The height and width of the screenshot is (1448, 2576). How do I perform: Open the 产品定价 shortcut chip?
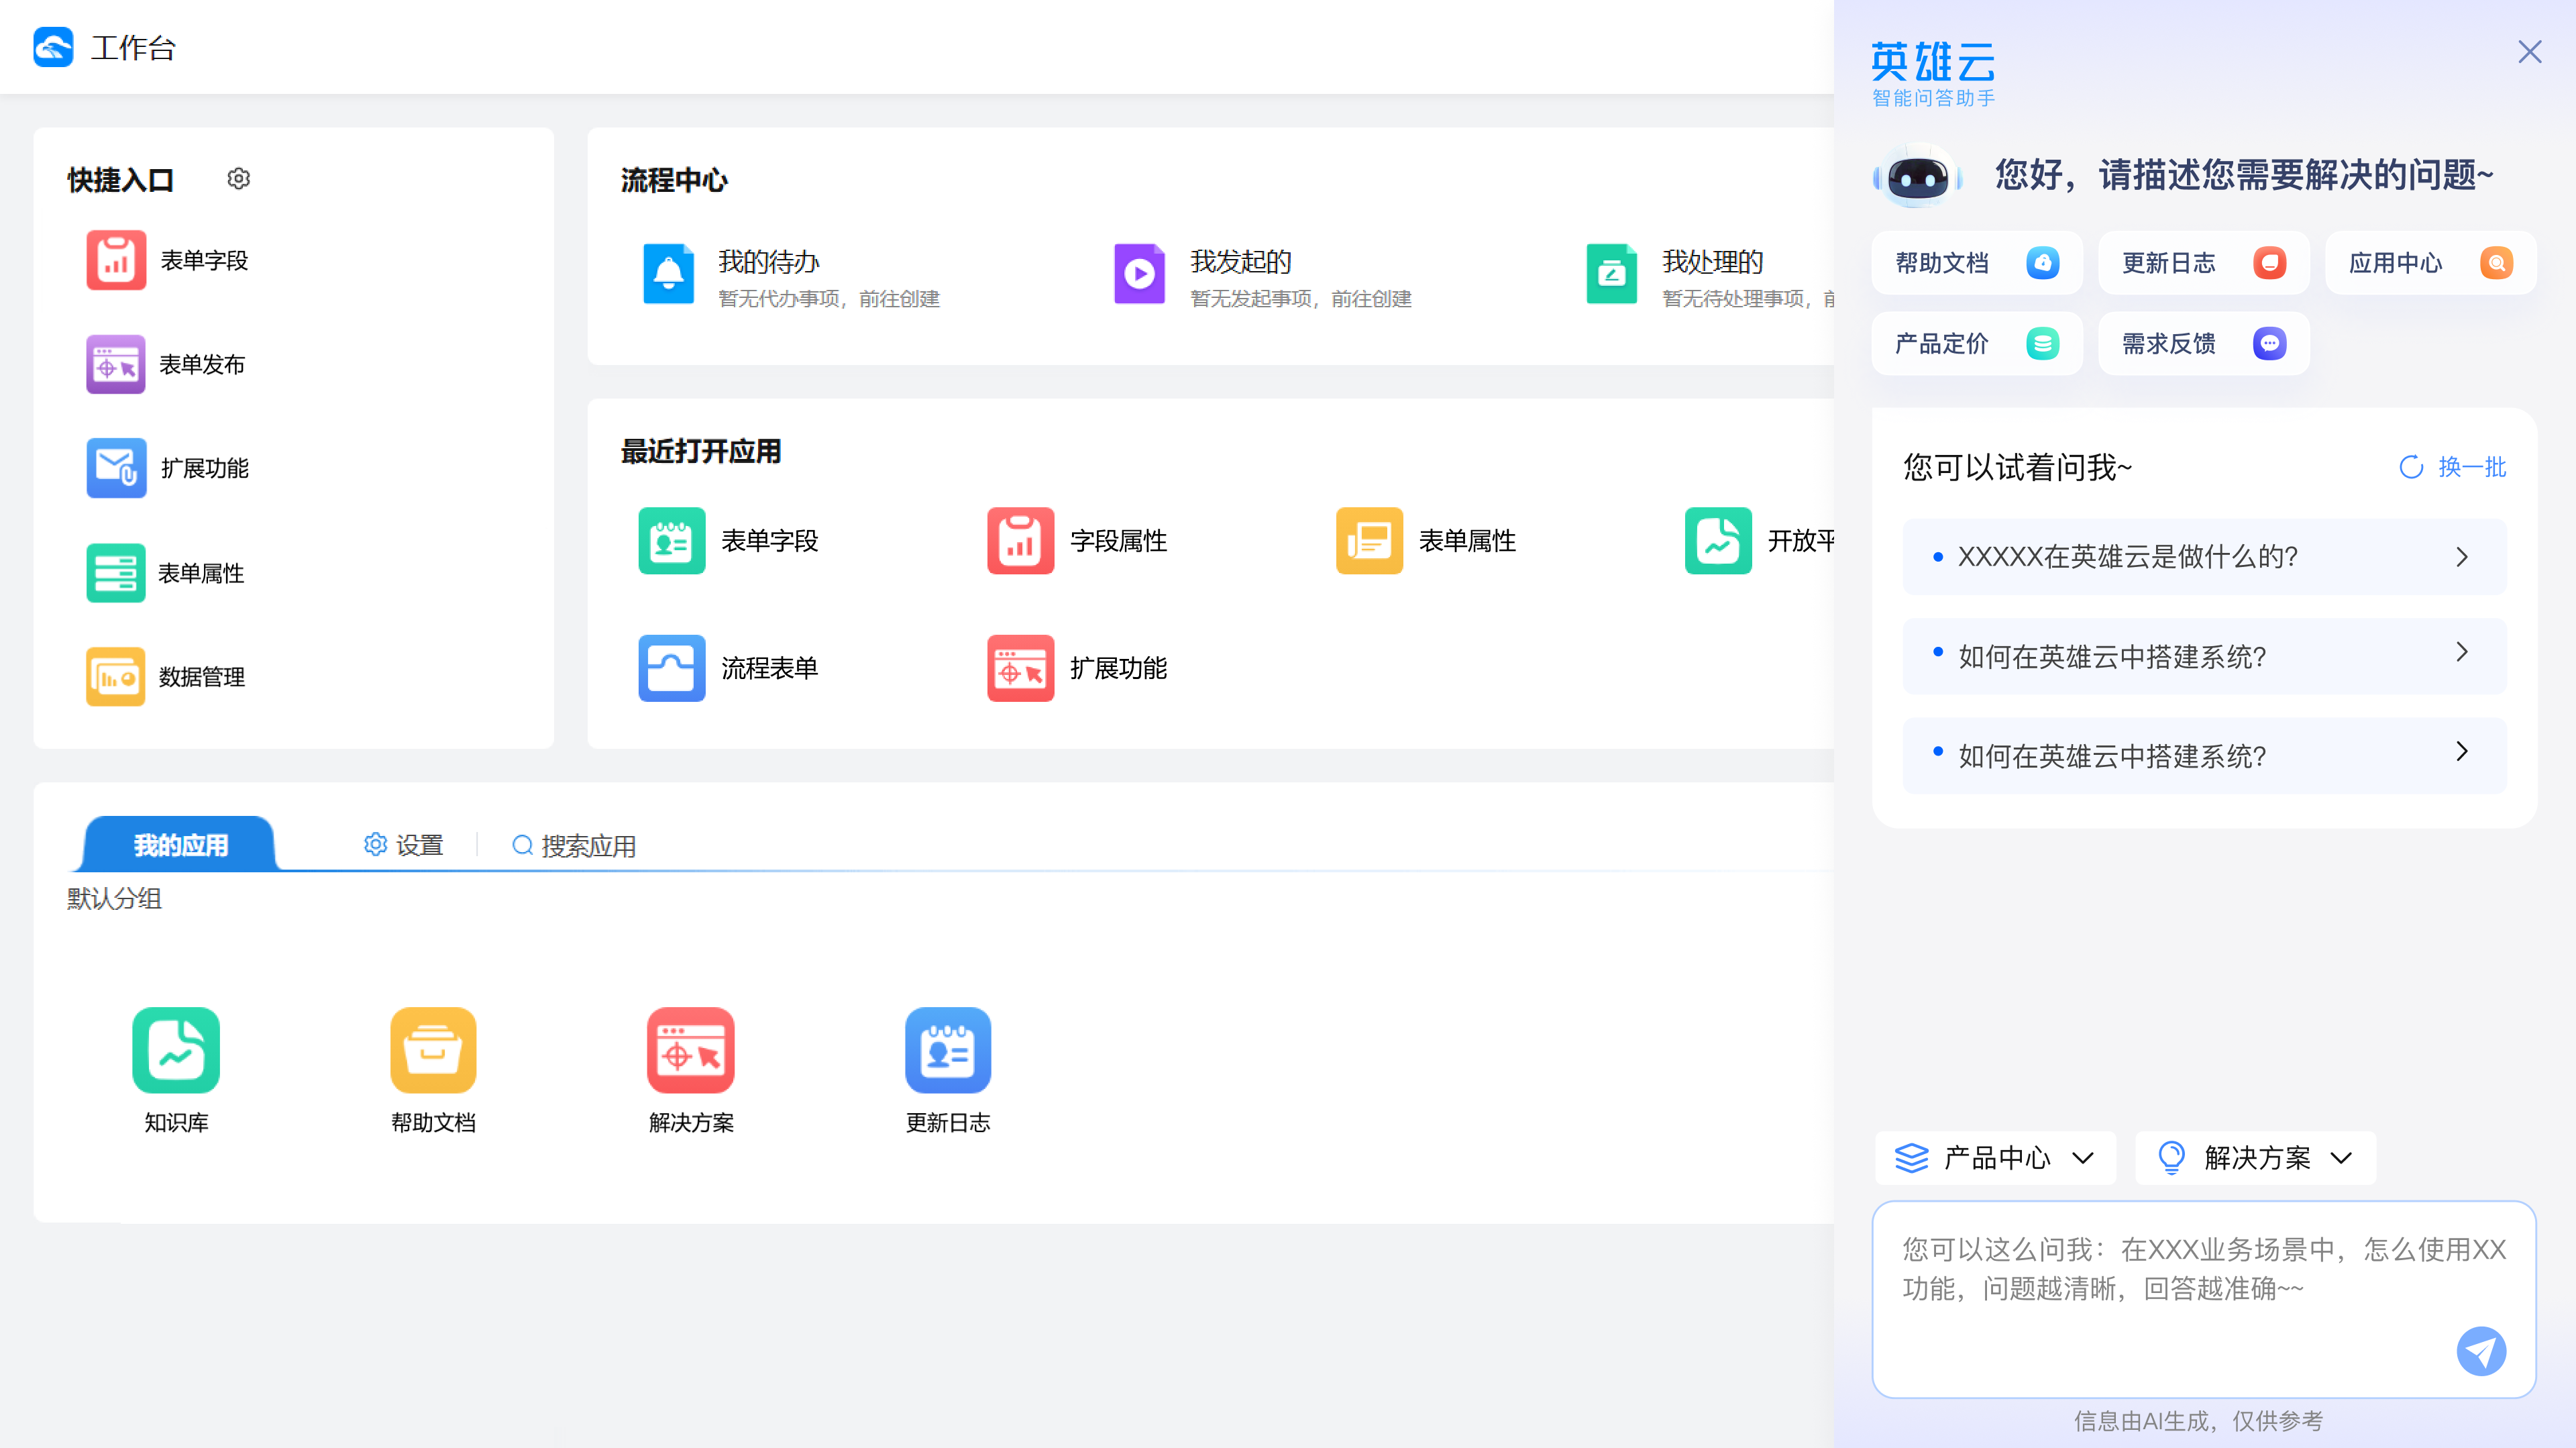point(1977,344)
